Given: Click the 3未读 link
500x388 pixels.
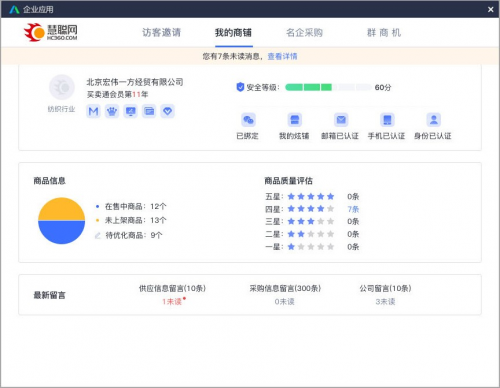Looking at the screenshot, I should pos(385,302).
